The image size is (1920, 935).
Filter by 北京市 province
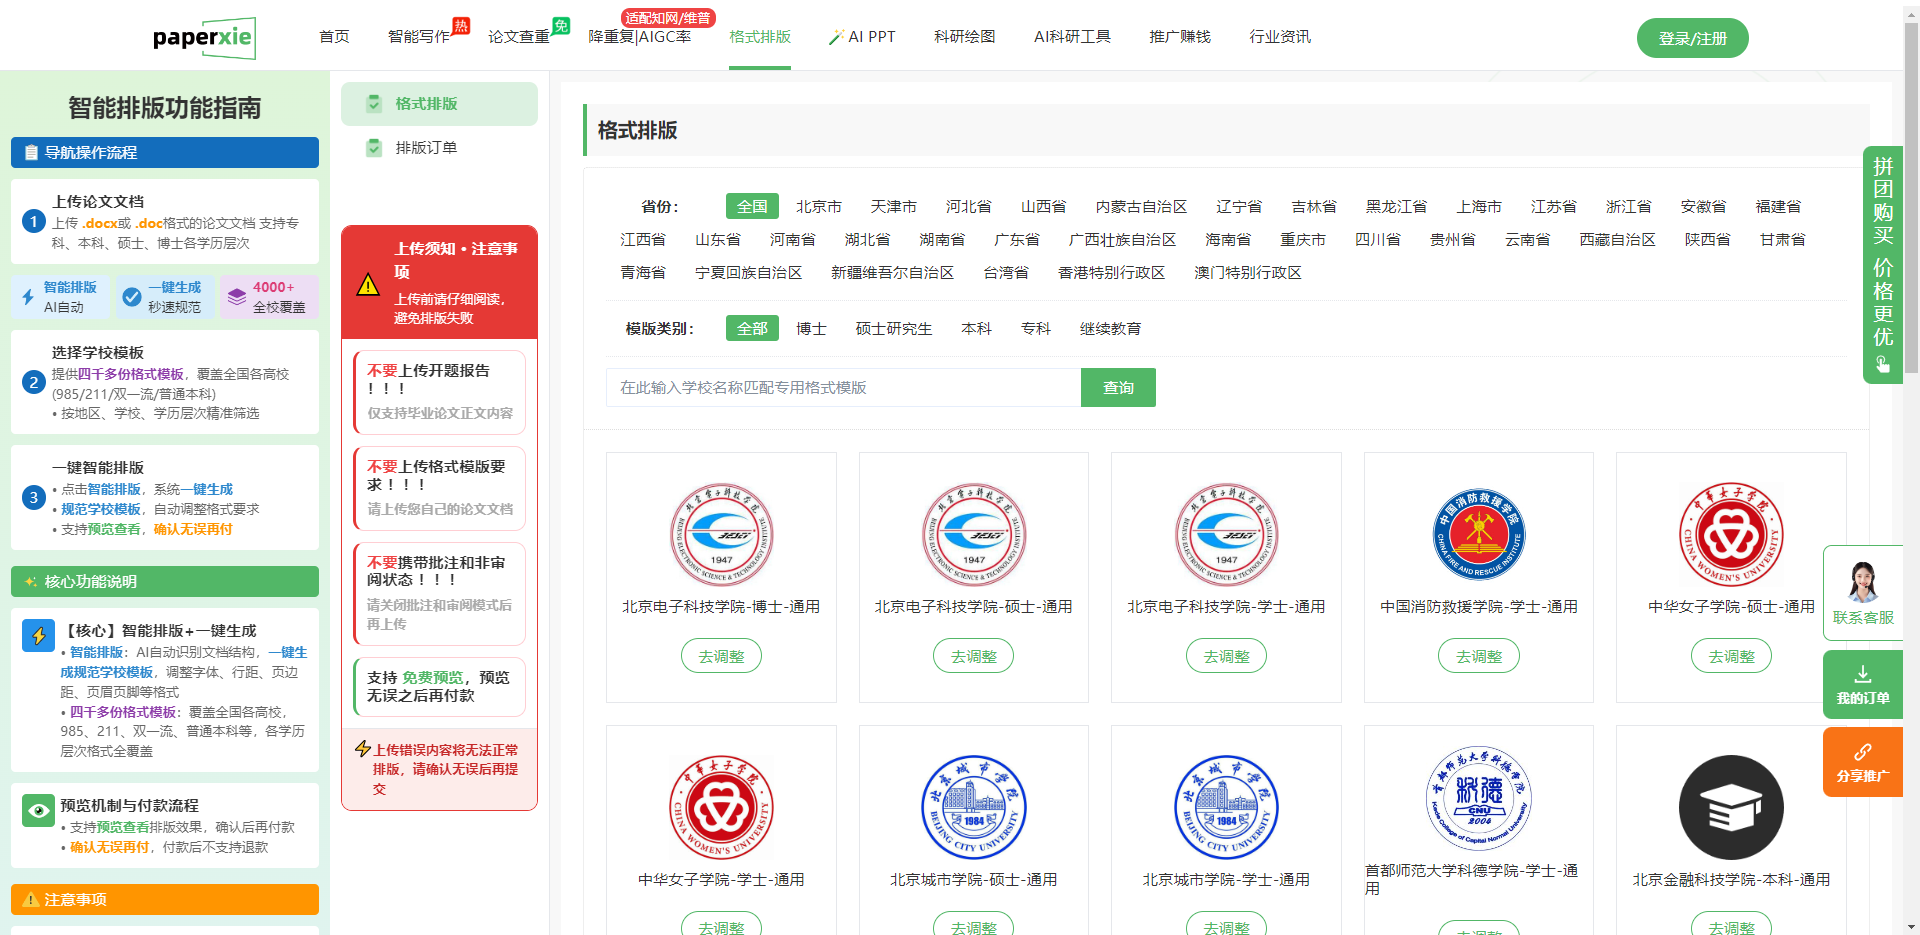[819, 207]
